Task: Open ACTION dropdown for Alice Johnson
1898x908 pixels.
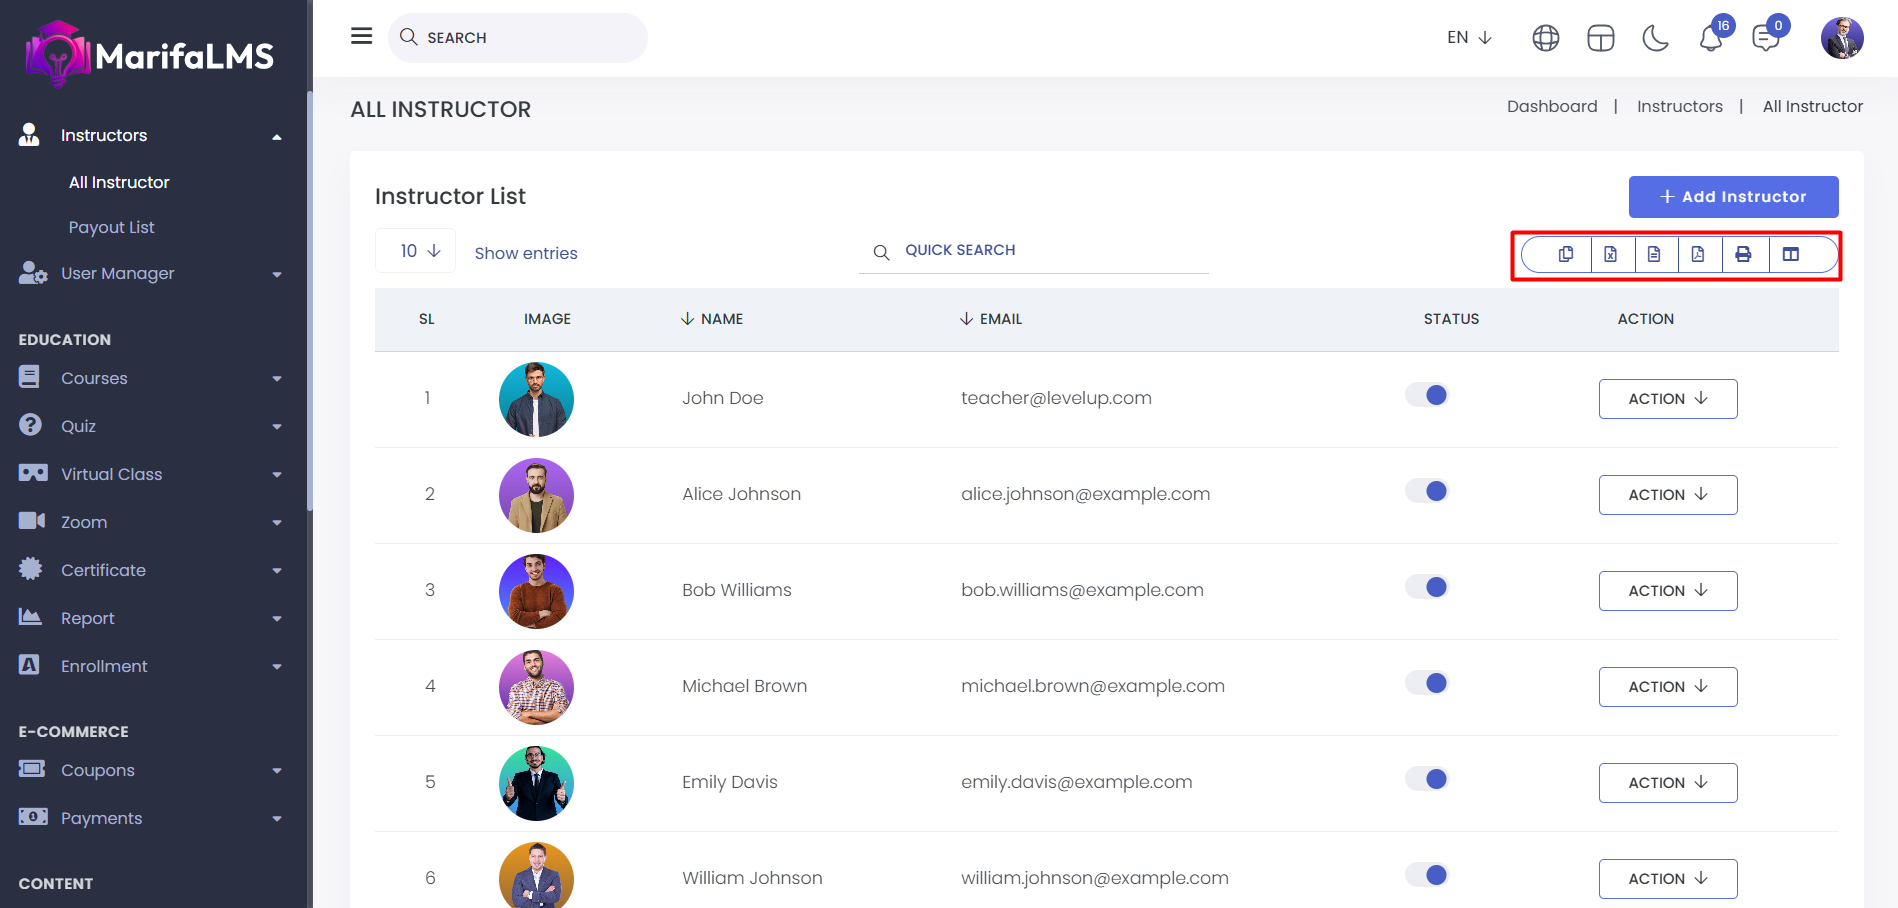Action: (x=1667, y=495)
